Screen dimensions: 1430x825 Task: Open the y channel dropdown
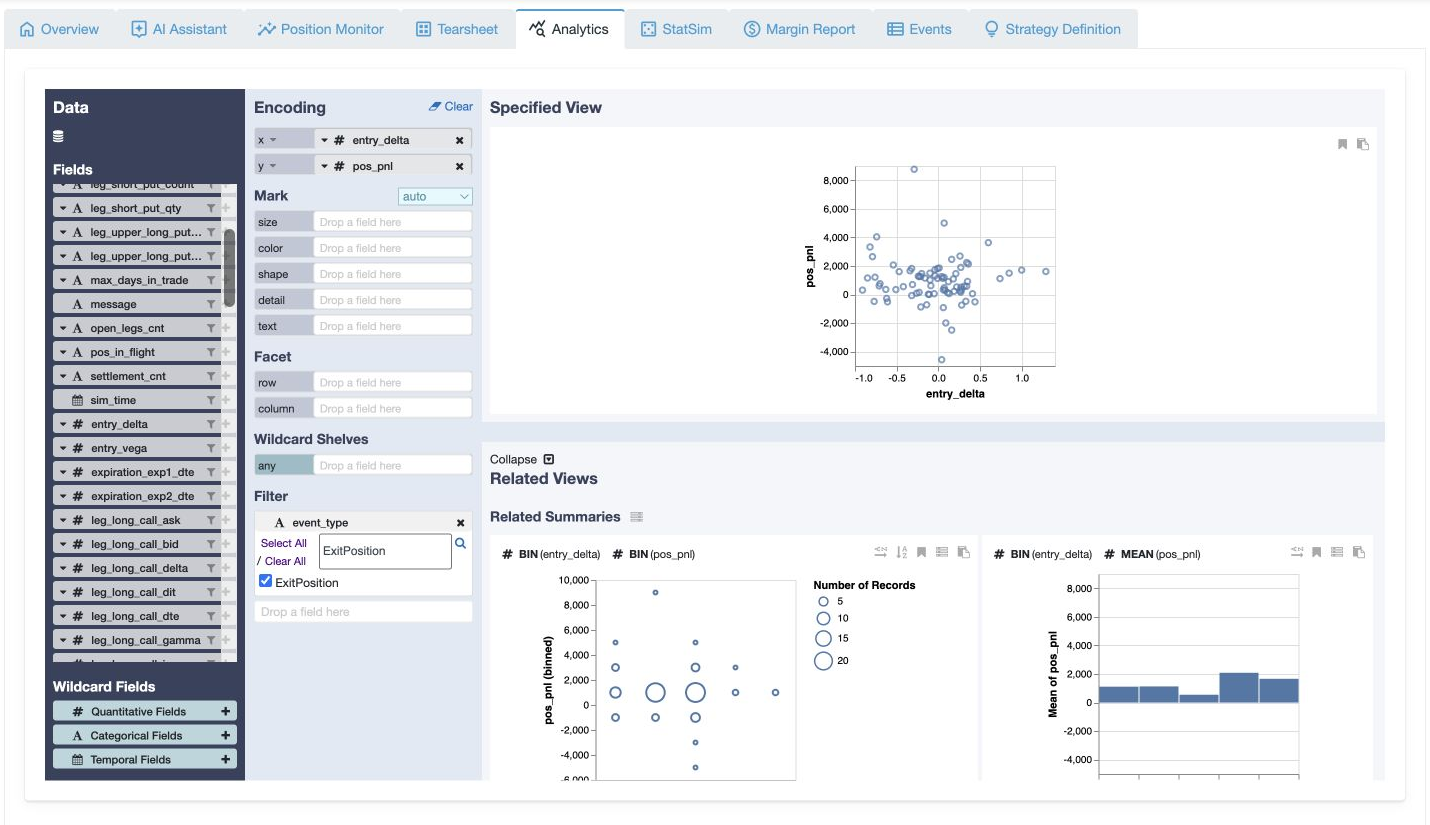click(x=284, y=167)
